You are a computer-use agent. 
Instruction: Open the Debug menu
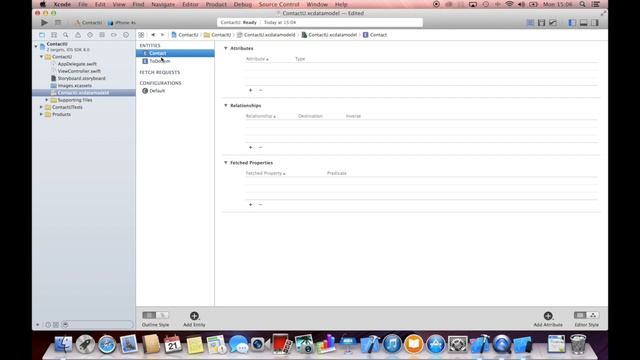[243, 4]
